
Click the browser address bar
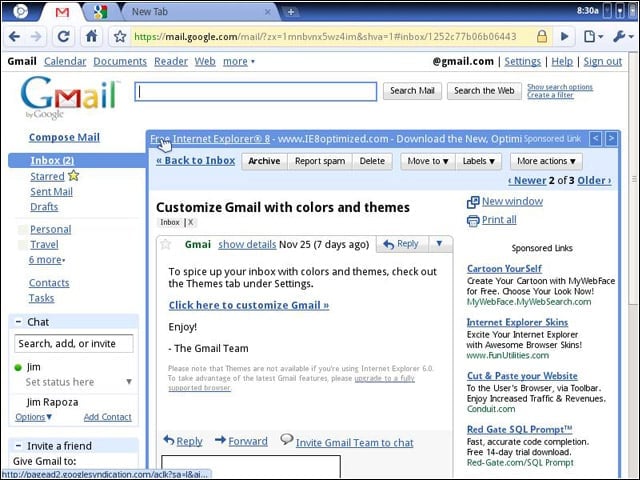pos(333,37)
